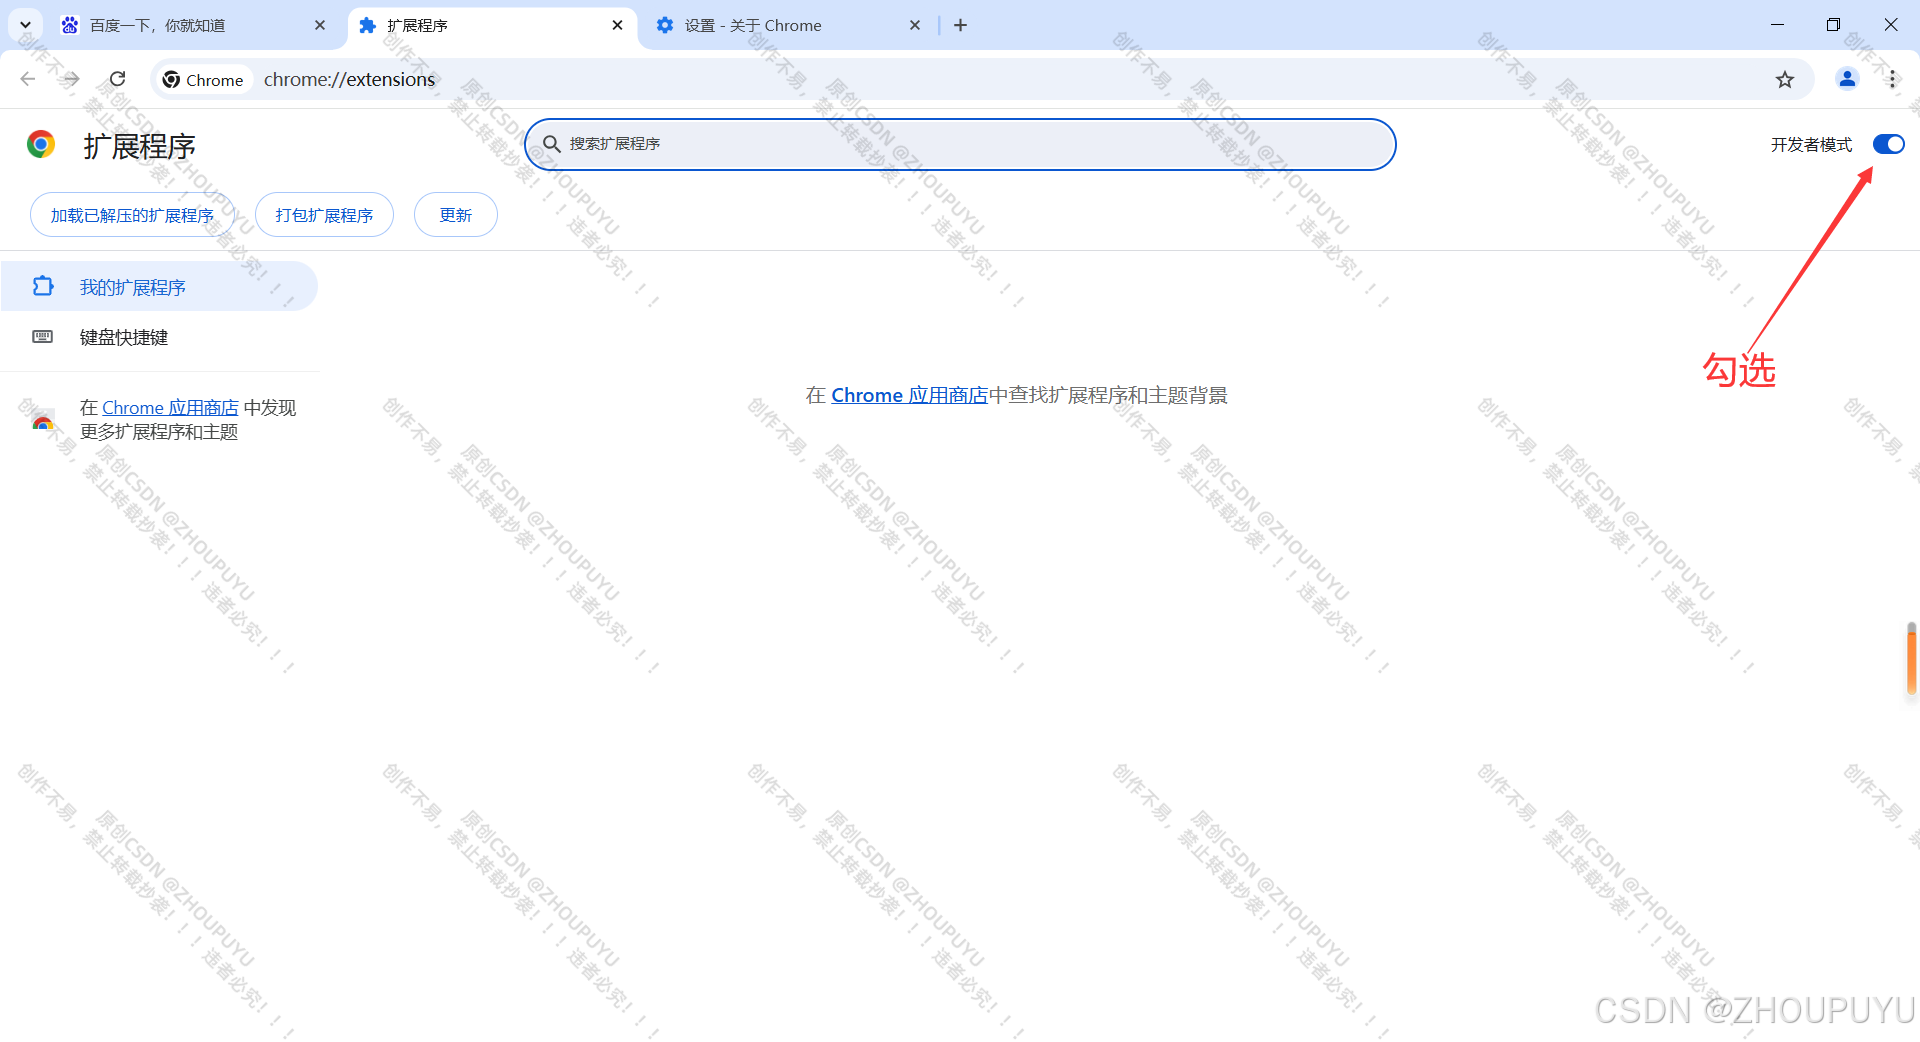Click the search magnifier icon
The width and height of the screenshot is (1920, 1042).
[x=551, y=144]
